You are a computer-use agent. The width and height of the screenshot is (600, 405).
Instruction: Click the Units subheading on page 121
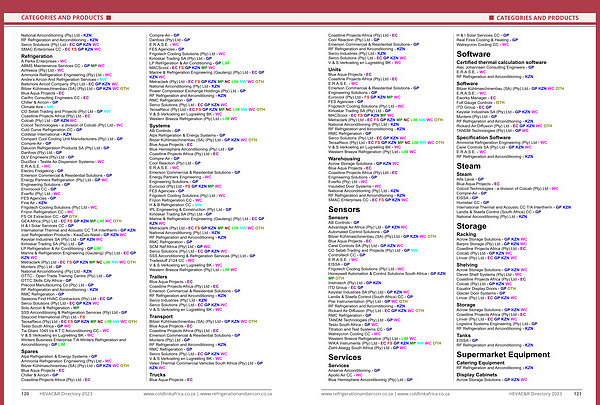click(x=334, y=70)
